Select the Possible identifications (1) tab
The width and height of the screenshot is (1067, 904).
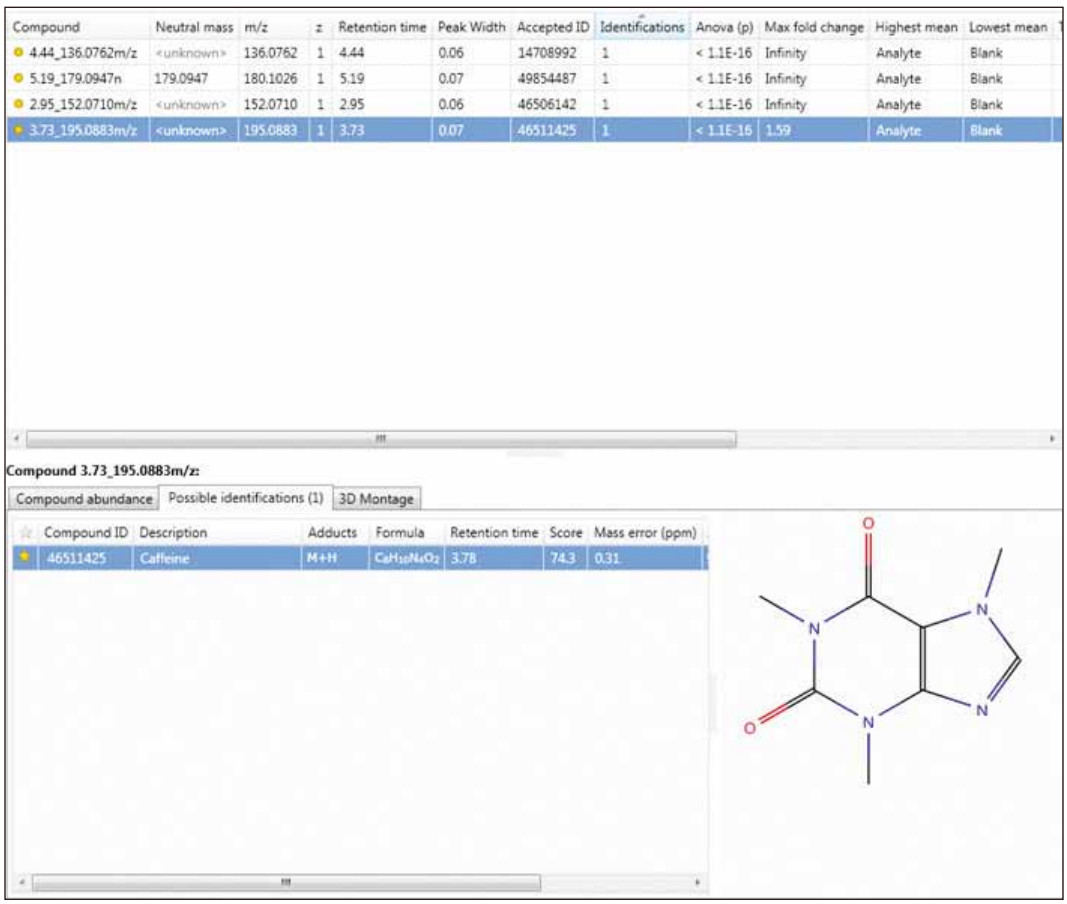246,497
